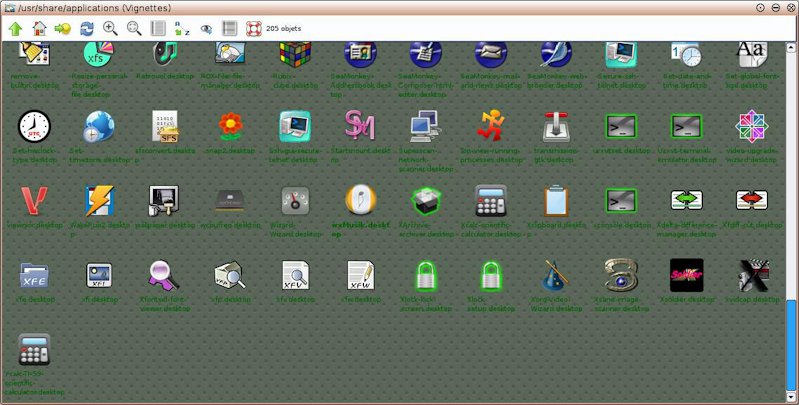Switch to the details list view
This screenshot has height=405, width=799.
point(158,29)
